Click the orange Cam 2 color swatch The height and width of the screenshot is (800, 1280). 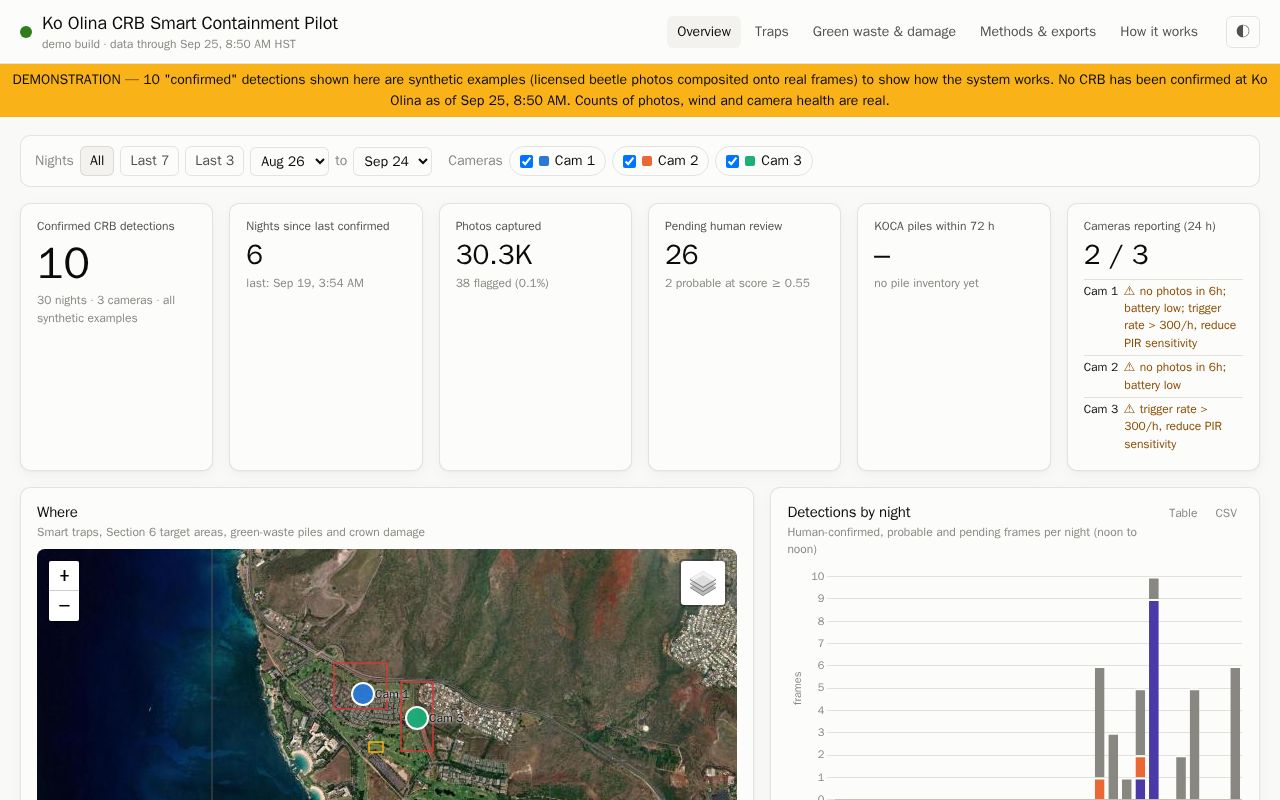click(x=647, y=161)
